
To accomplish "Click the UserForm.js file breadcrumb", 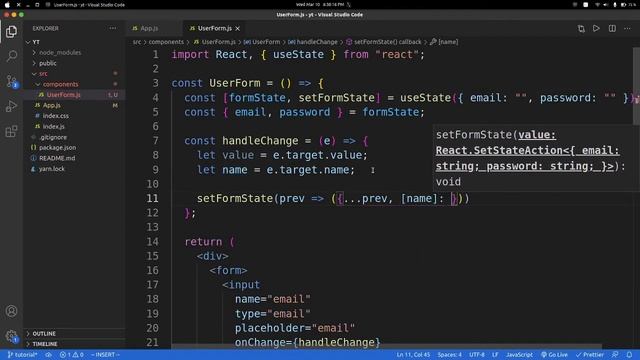I will (x=215, y=42).
